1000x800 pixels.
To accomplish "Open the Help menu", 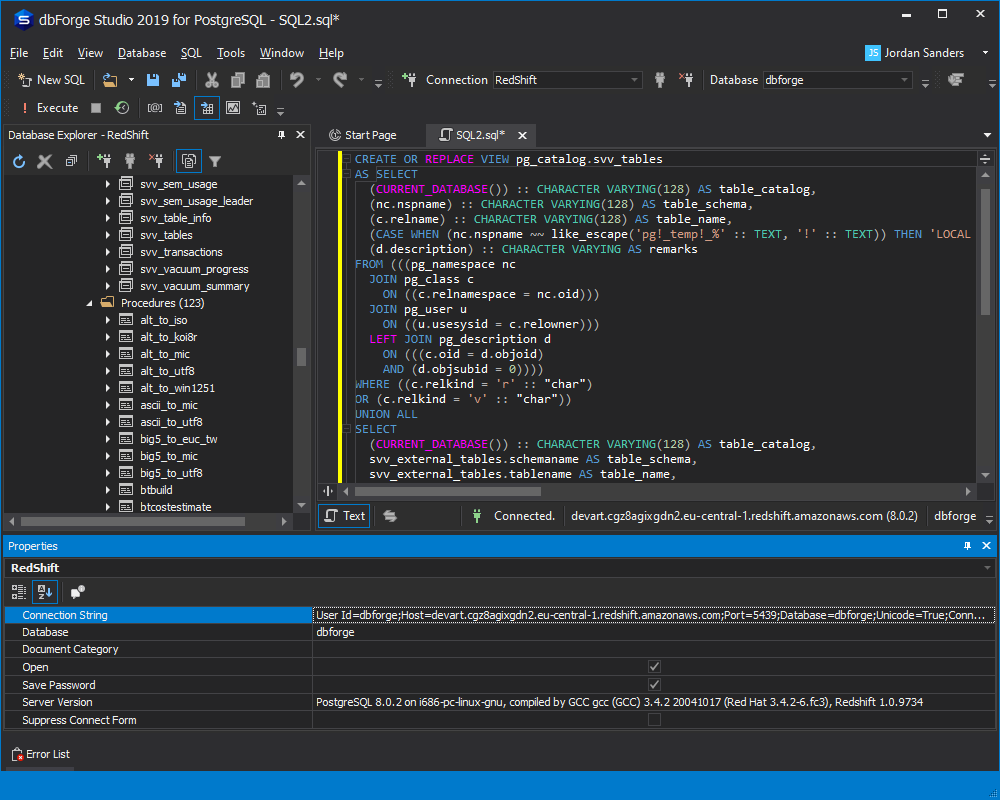I will click(x=331, y=53).
